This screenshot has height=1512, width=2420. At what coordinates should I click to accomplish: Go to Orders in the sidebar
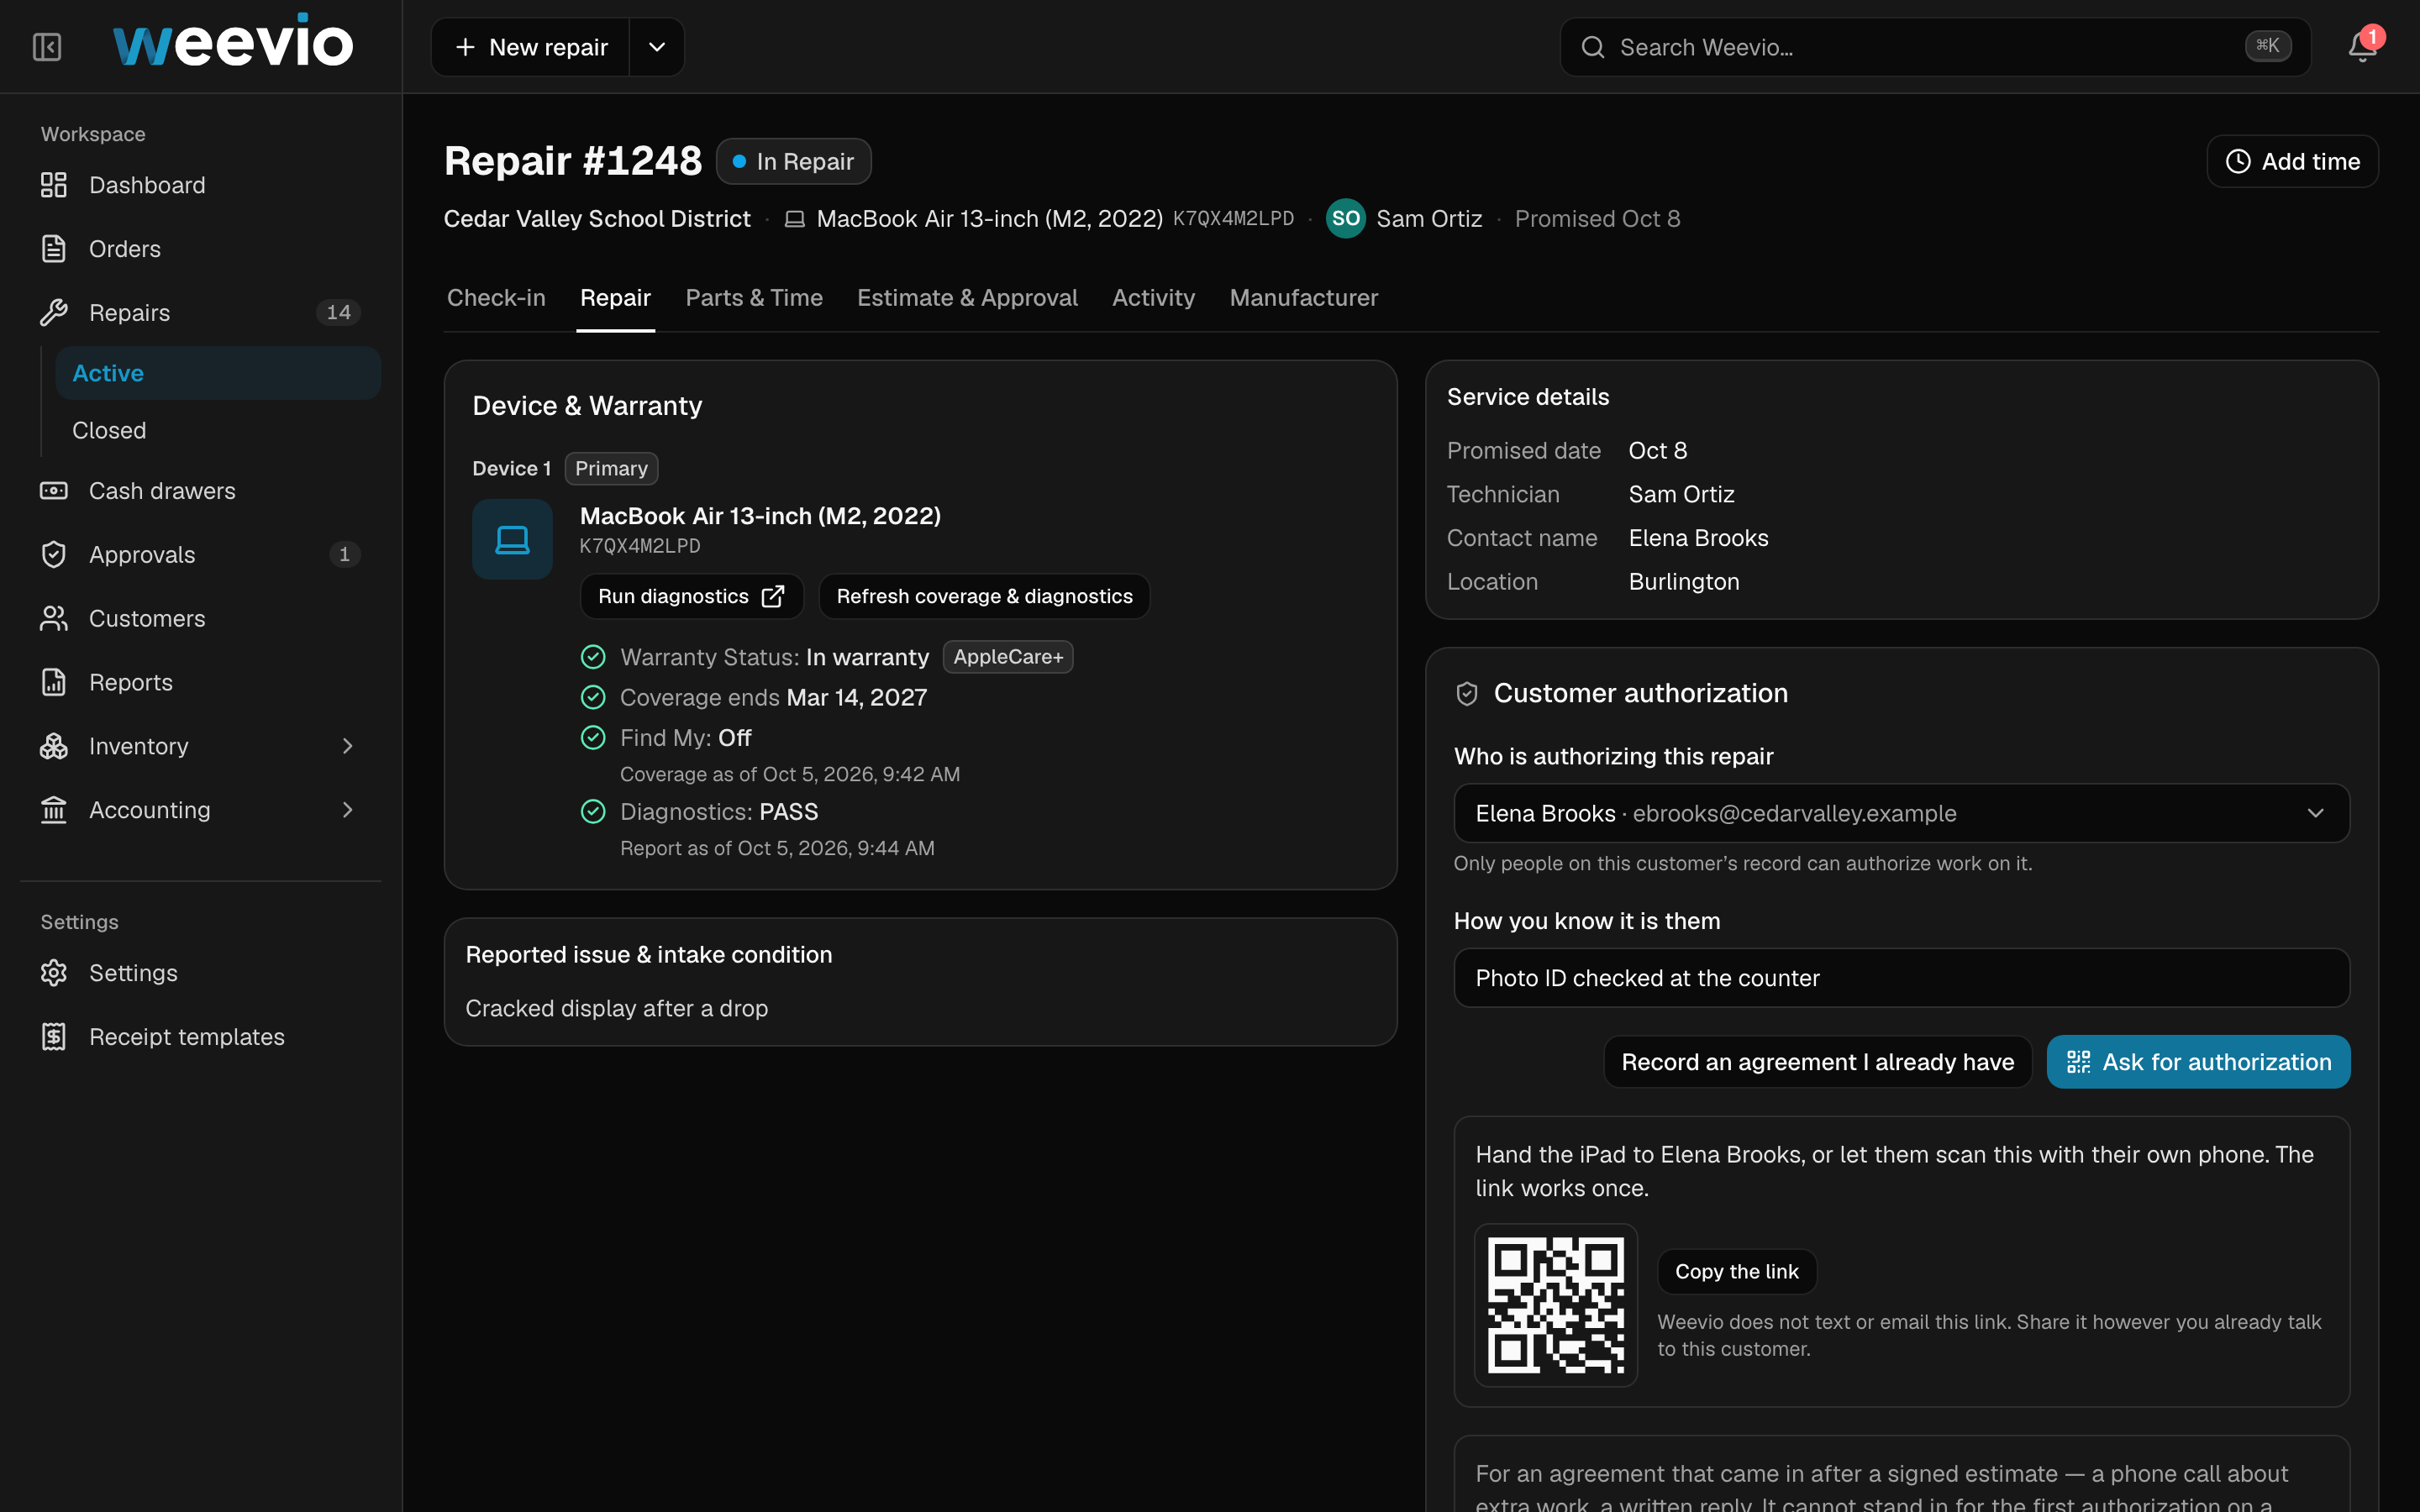click(x=200, y=249)
